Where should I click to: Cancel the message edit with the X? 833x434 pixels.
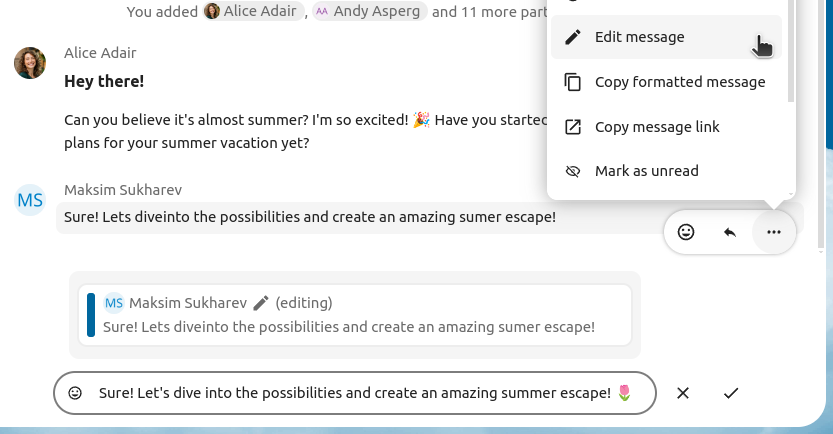pos(683,393)
